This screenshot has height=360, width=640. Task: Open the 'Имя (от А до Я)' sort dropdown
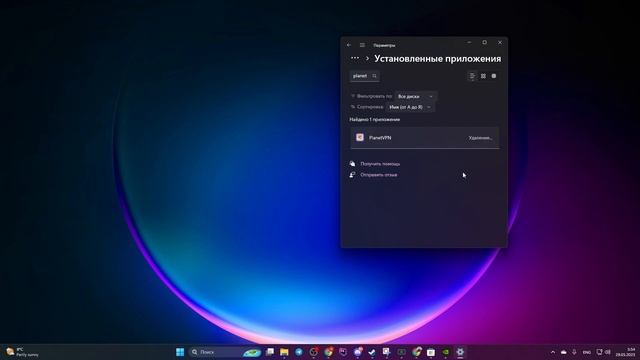click(x=410, y=107)
